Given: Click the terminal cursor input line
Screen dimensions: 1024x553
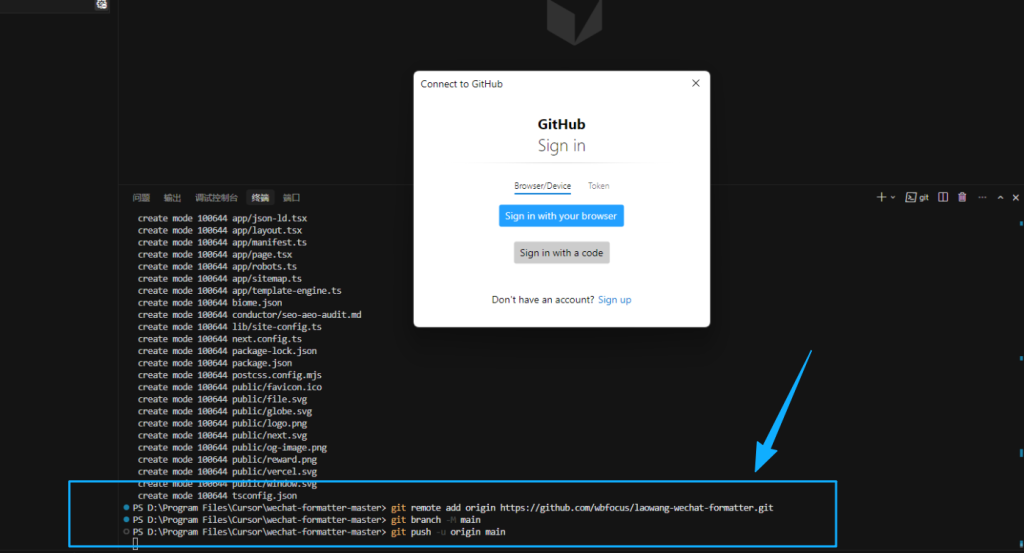Looking at the screenshot, I should tap(135, 545).
